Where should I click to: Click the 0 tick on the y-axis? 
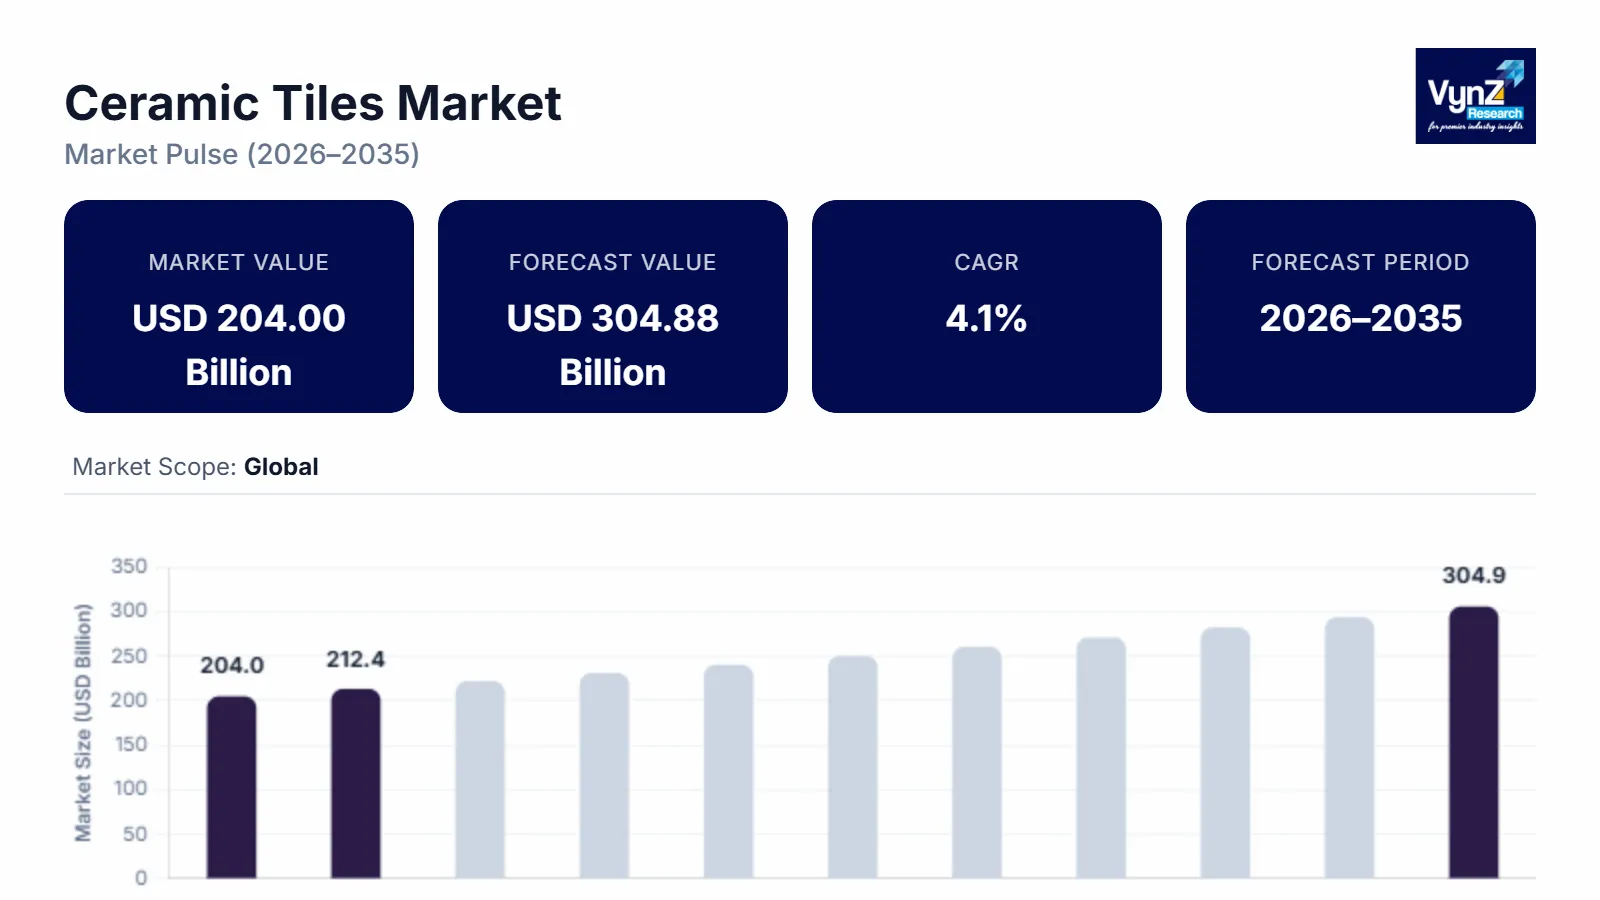pyautogui.click(x=141, y=878)
